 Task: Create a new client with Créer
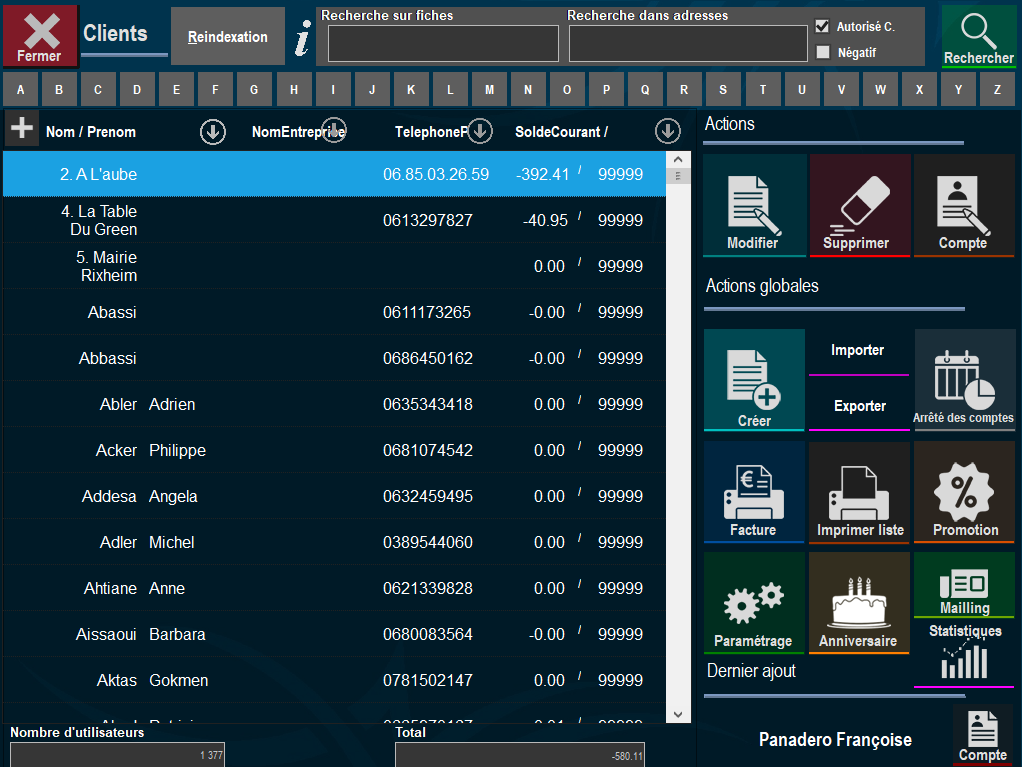[x=754, y=380]
